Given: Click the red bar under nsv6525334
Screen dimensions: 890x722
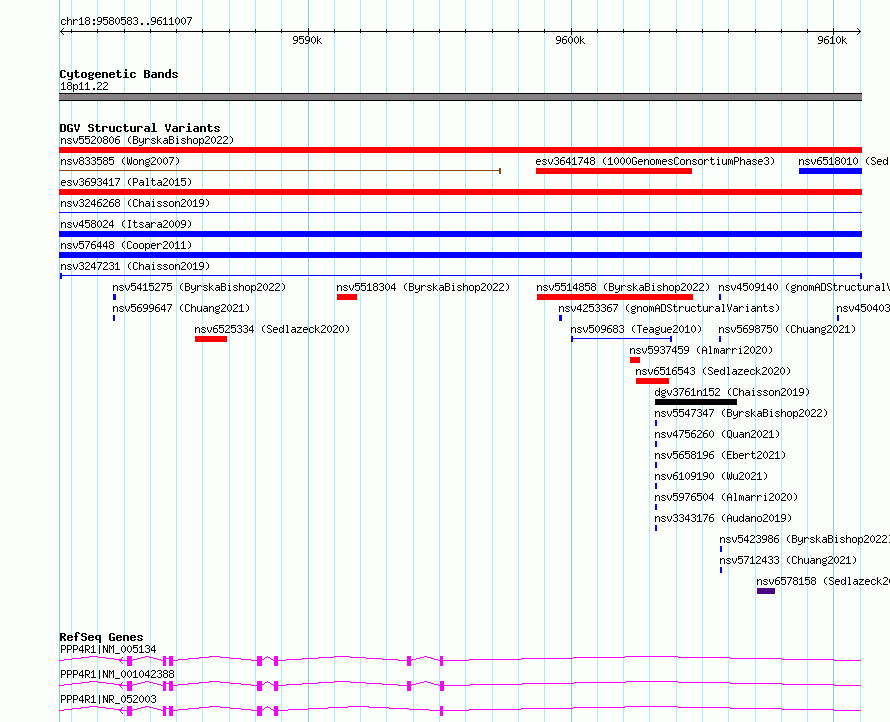Looking at the screenshot, I should point(211,339).
